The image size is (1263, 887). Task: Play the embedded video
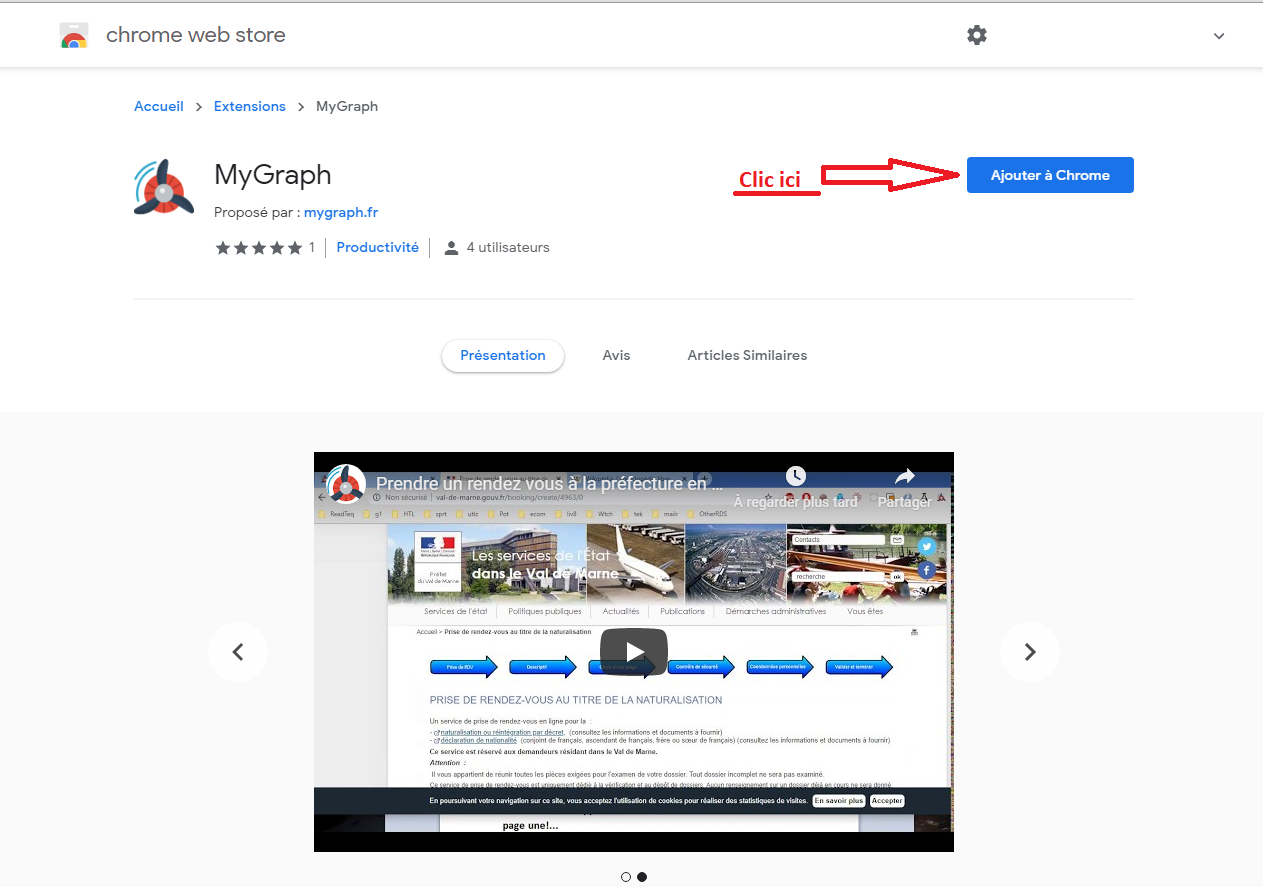[634, 652]
